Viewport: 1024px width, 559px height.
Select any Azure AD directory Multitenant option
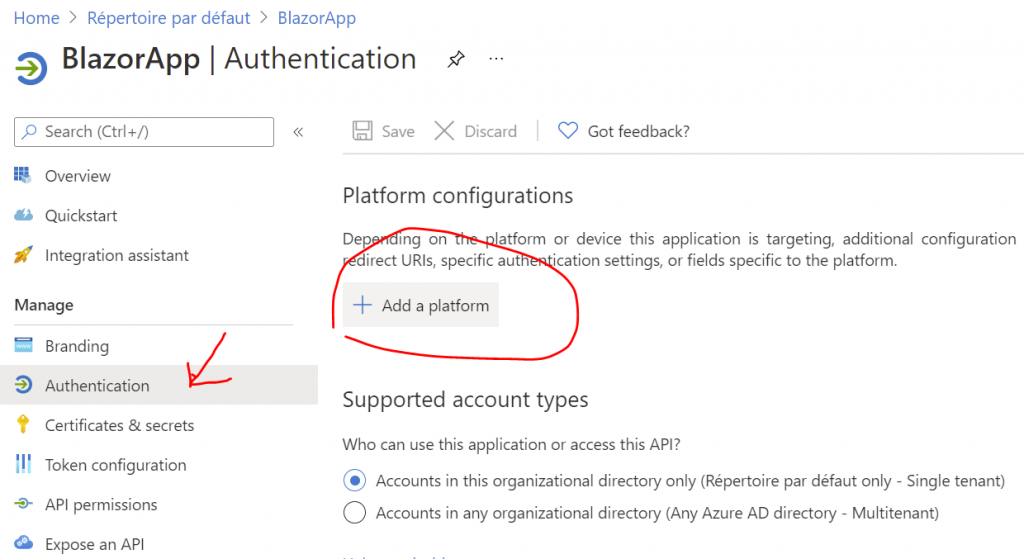click(x=355, y=513)
